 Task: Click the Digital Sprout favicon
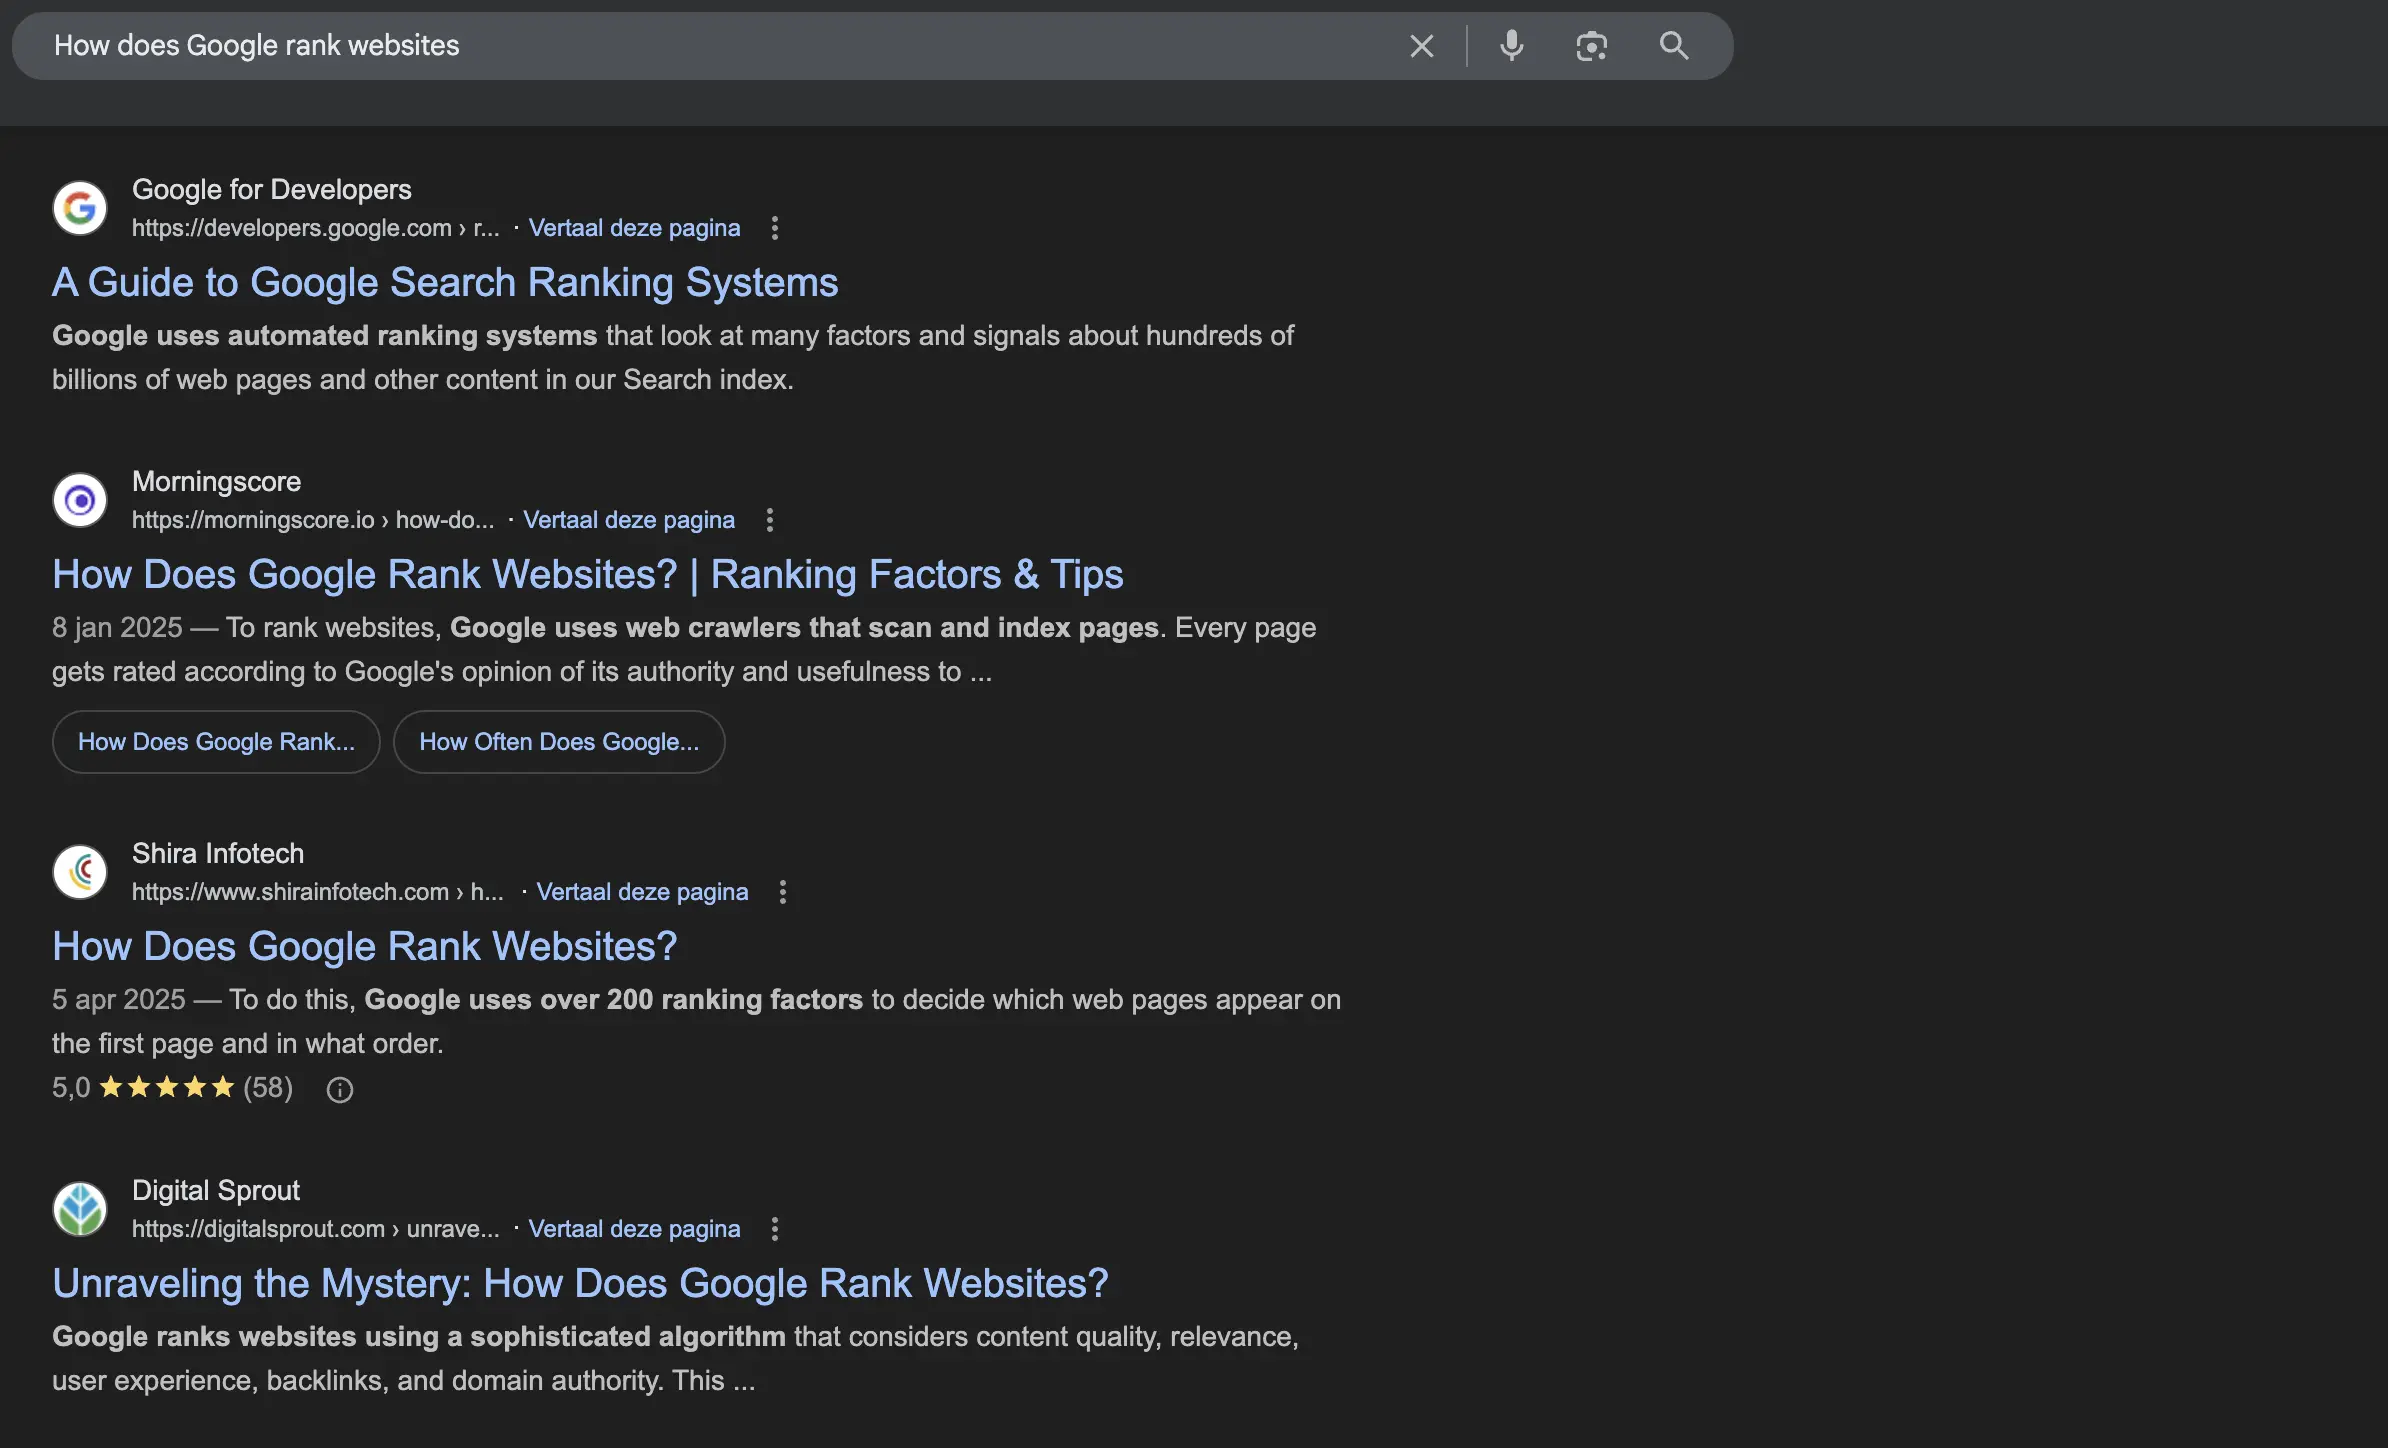80,1209
